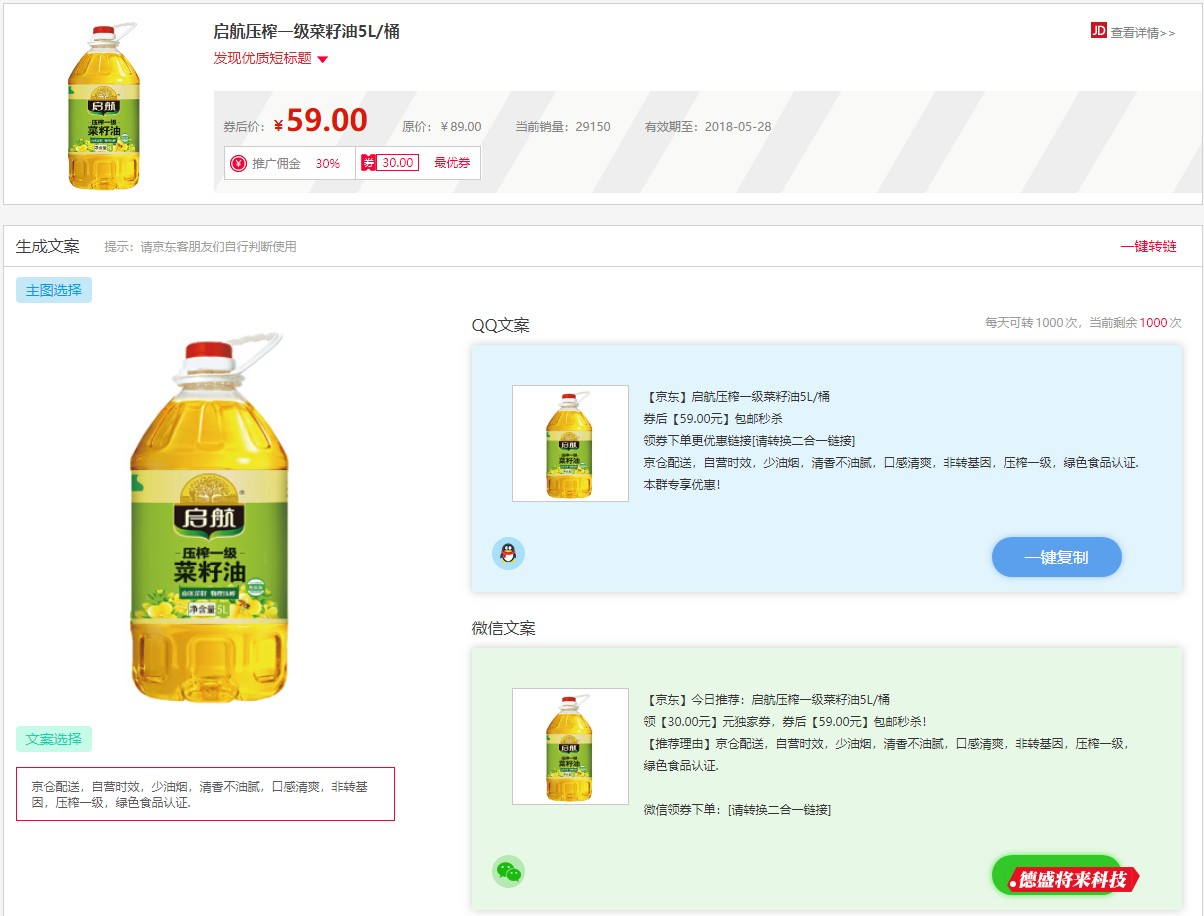Expand the 发现优质短标题 dropdown arrow
Screen dimensions: 1204x916
point(322,59)
